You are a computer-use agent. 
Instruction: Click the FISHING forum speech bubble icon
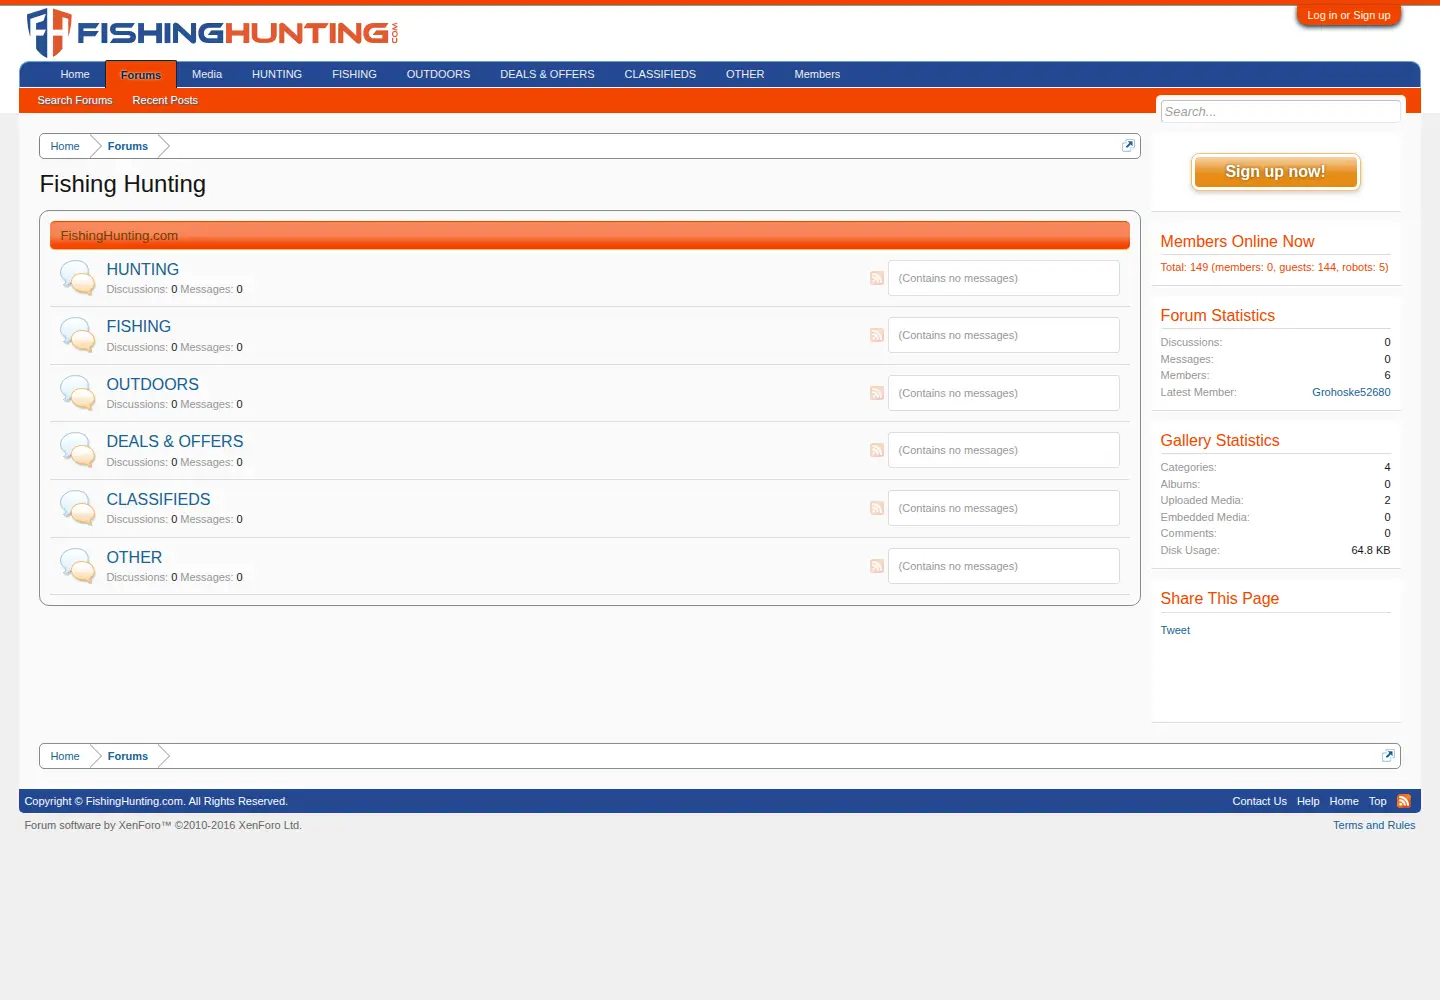tap(77, 335)
